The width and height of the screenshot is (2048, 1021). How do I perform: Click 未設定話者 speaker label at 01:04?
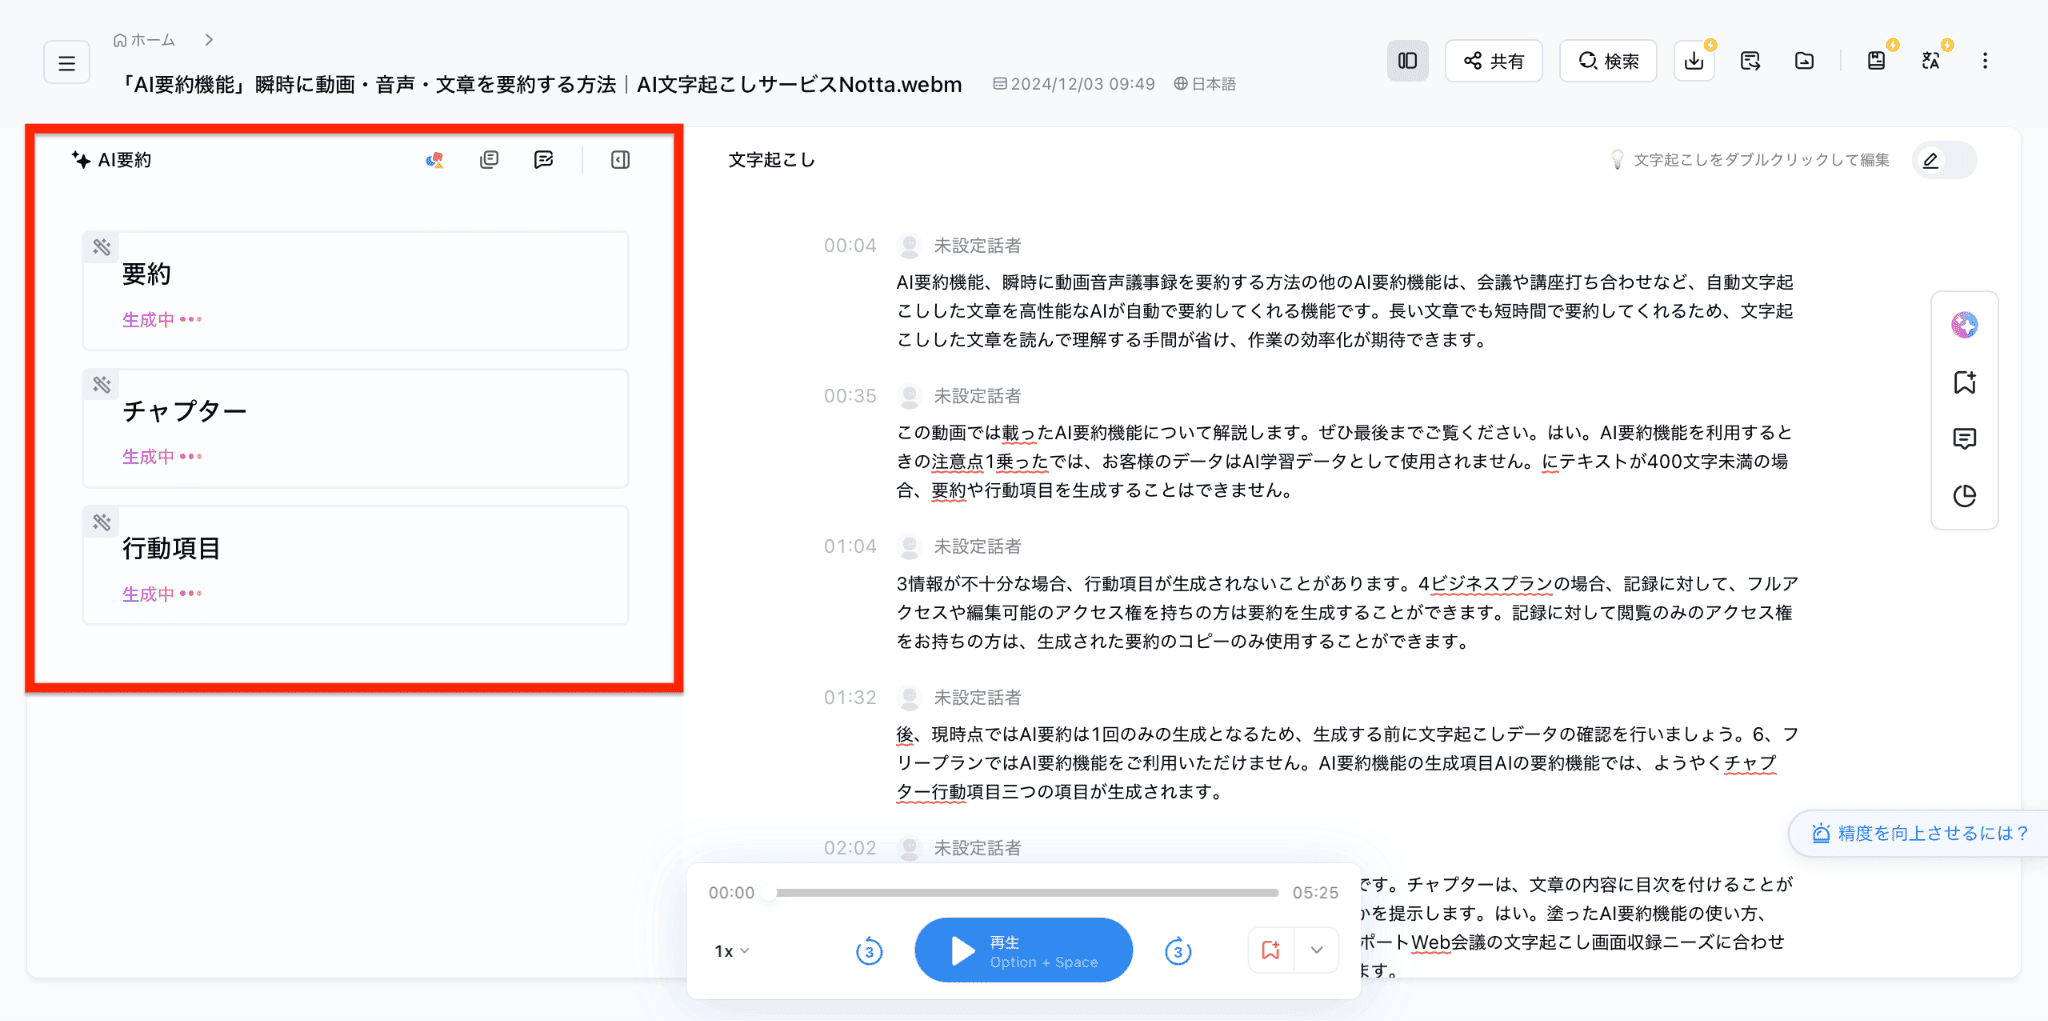(977, 546)
